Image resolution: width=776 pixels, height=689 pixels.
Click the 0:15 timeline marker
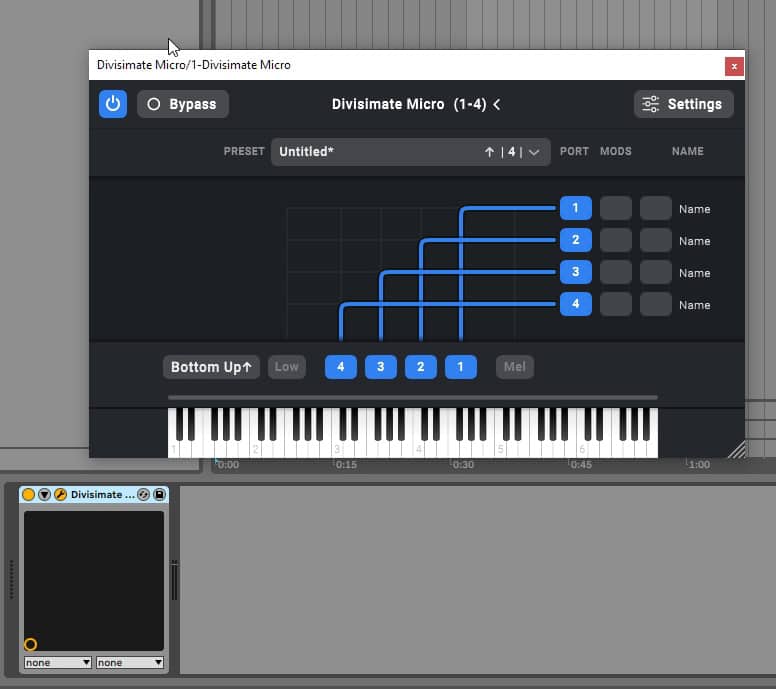point(346,465)
